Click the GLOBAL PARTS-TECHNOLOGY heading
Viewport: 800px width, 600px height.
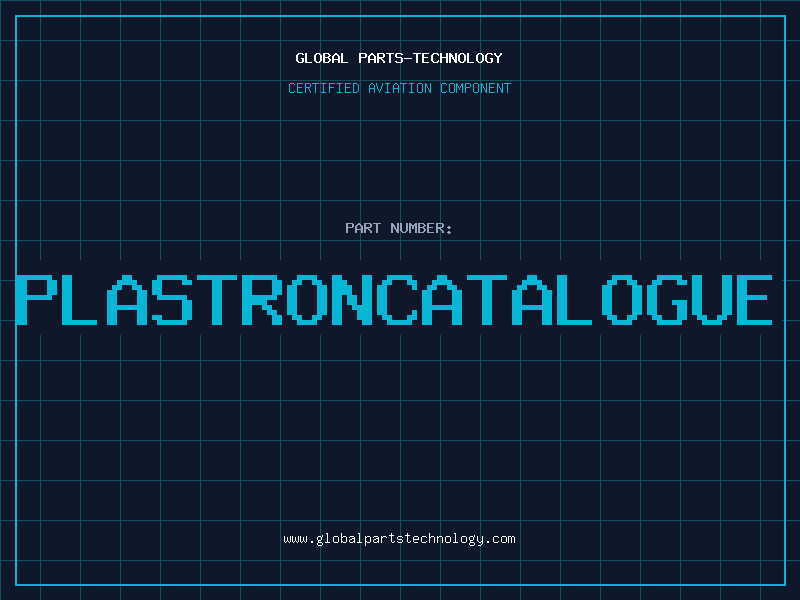tap(399, 58)
